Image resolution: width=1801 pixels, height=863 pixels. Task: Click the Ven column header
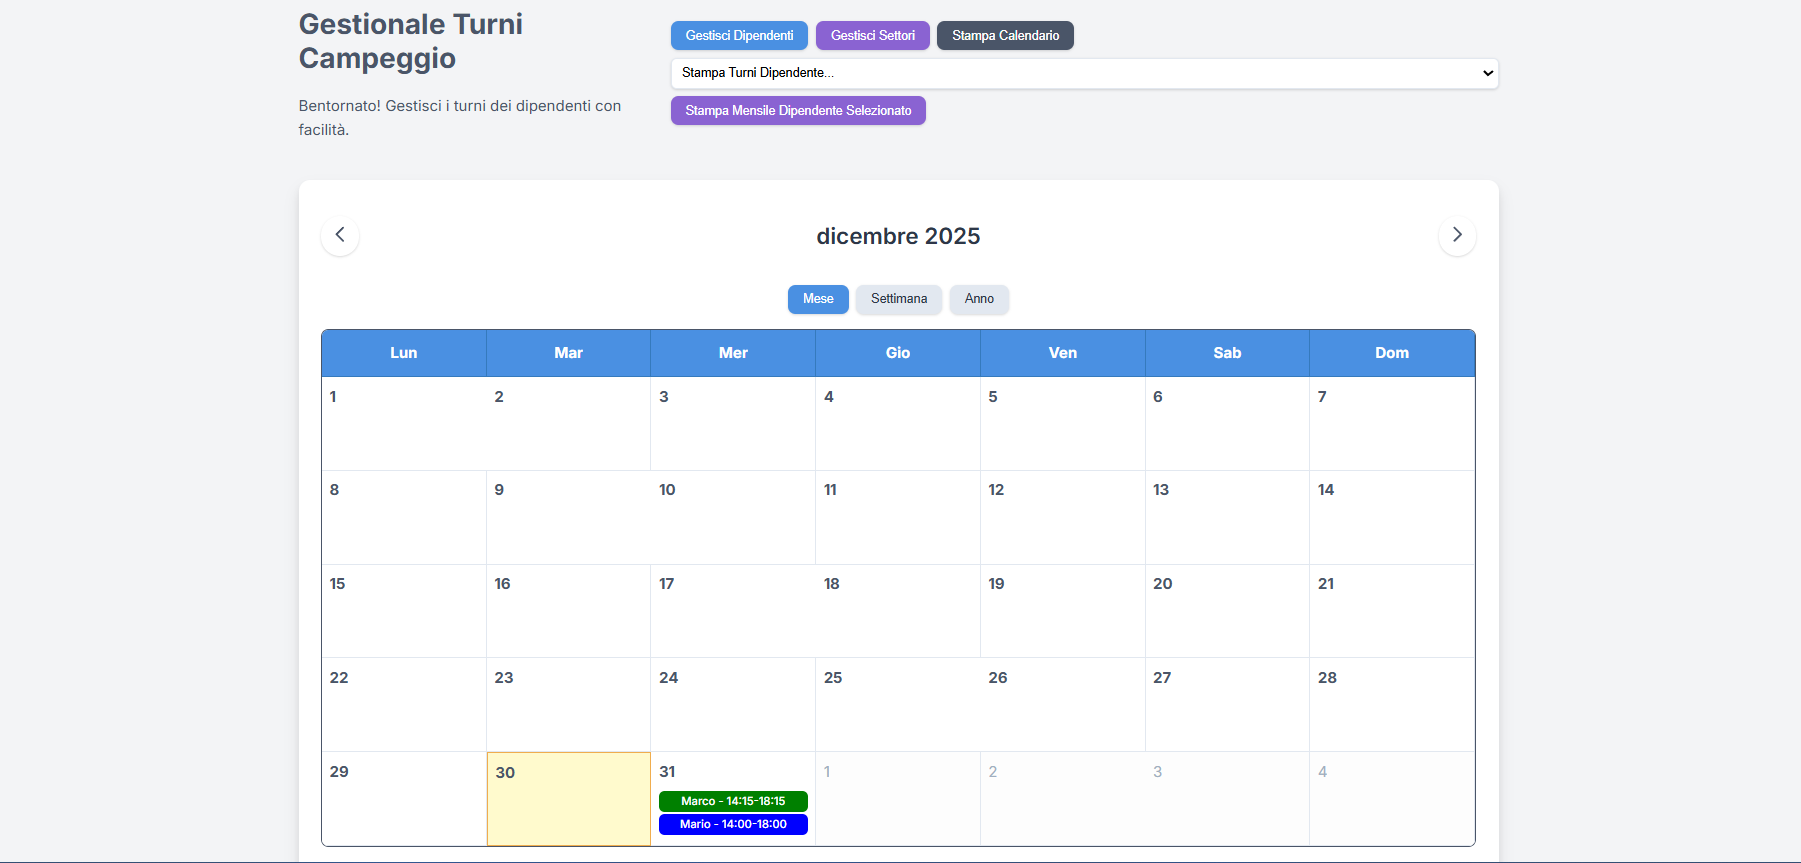[x=1063, y=353]
